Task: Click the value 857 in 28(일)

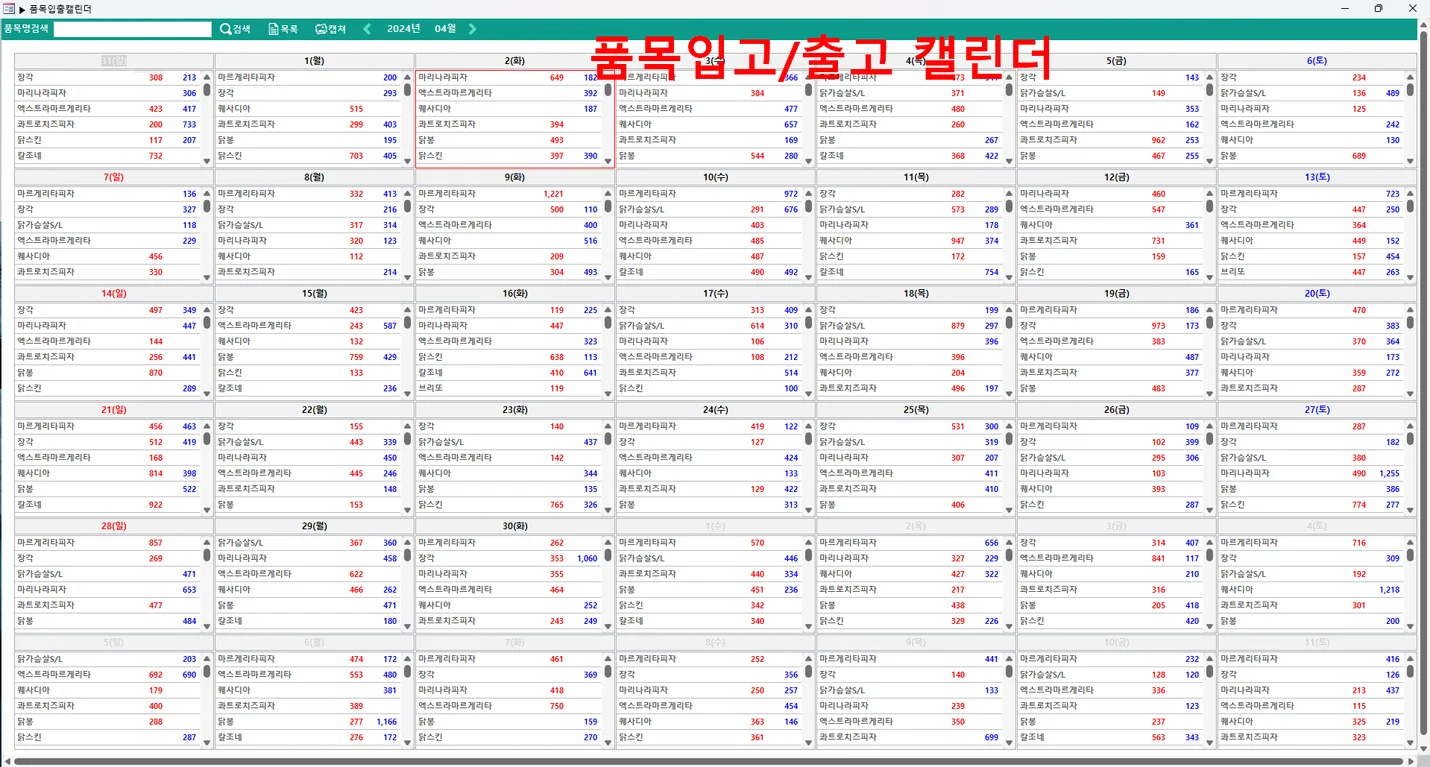Action: (x=155, y=543)
